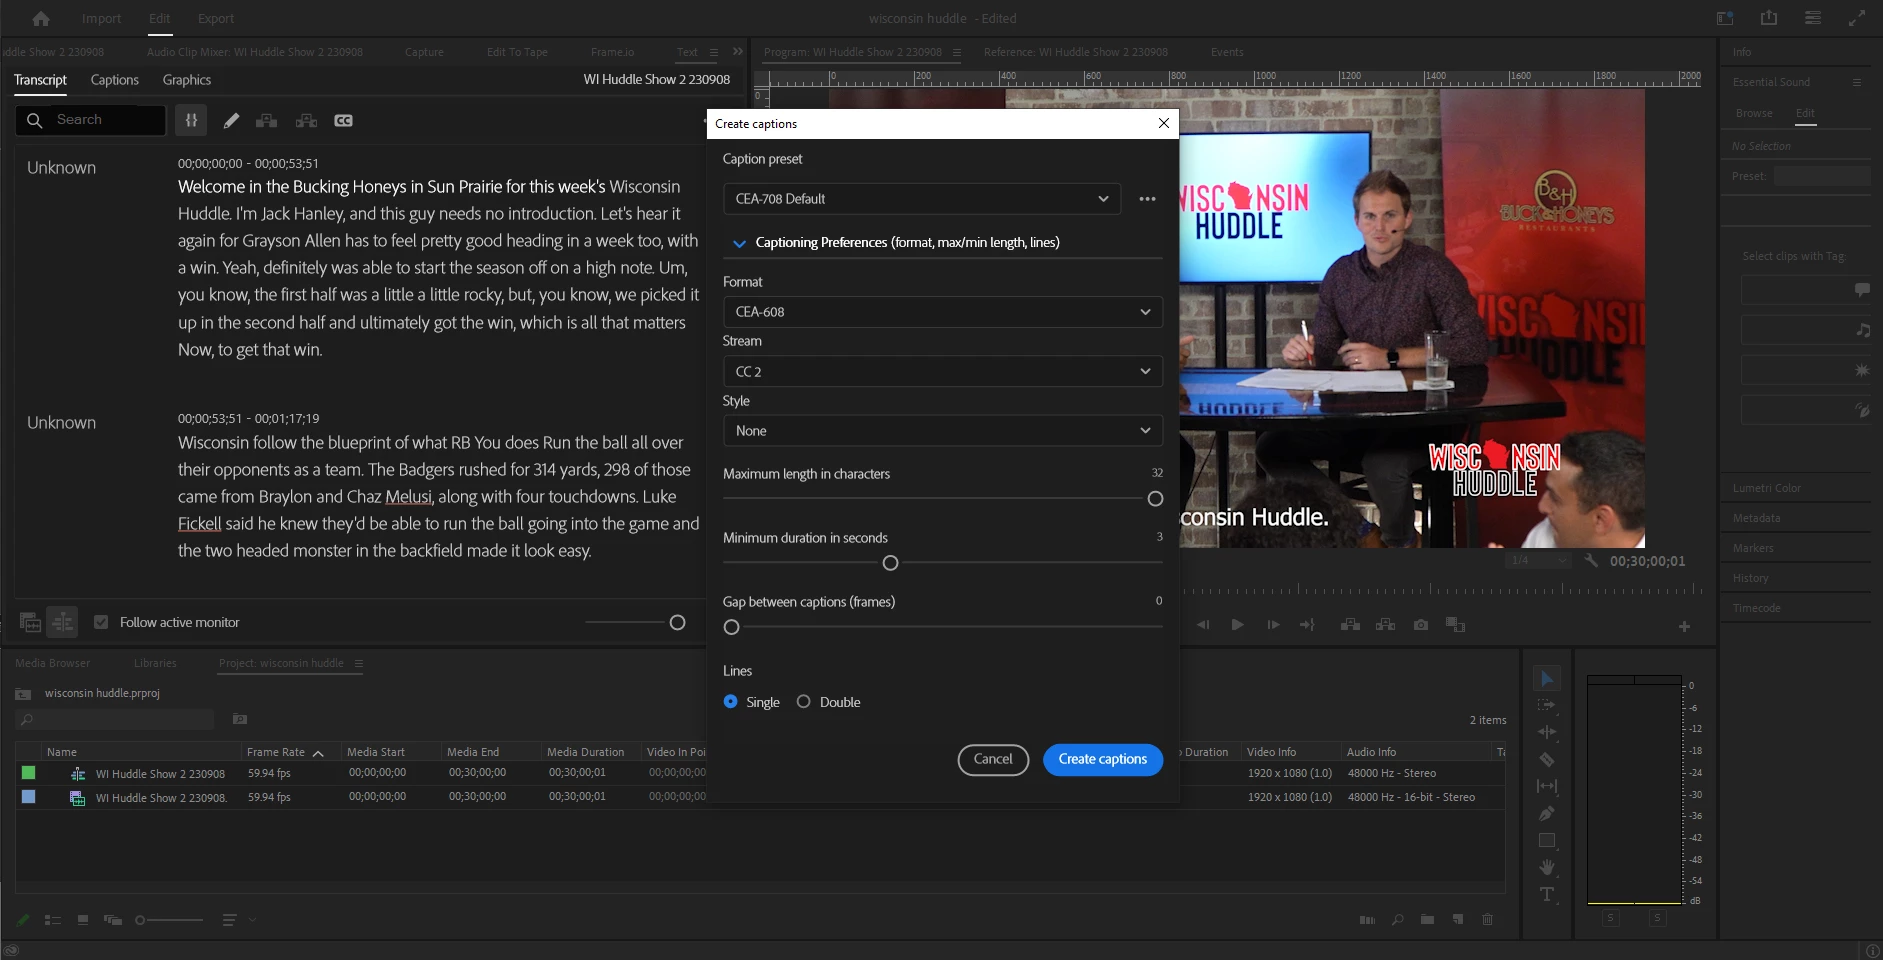Open the Export workspace tab
Image resolution: width=1883 pixels, height=960 pixels.
pos(216,18)
